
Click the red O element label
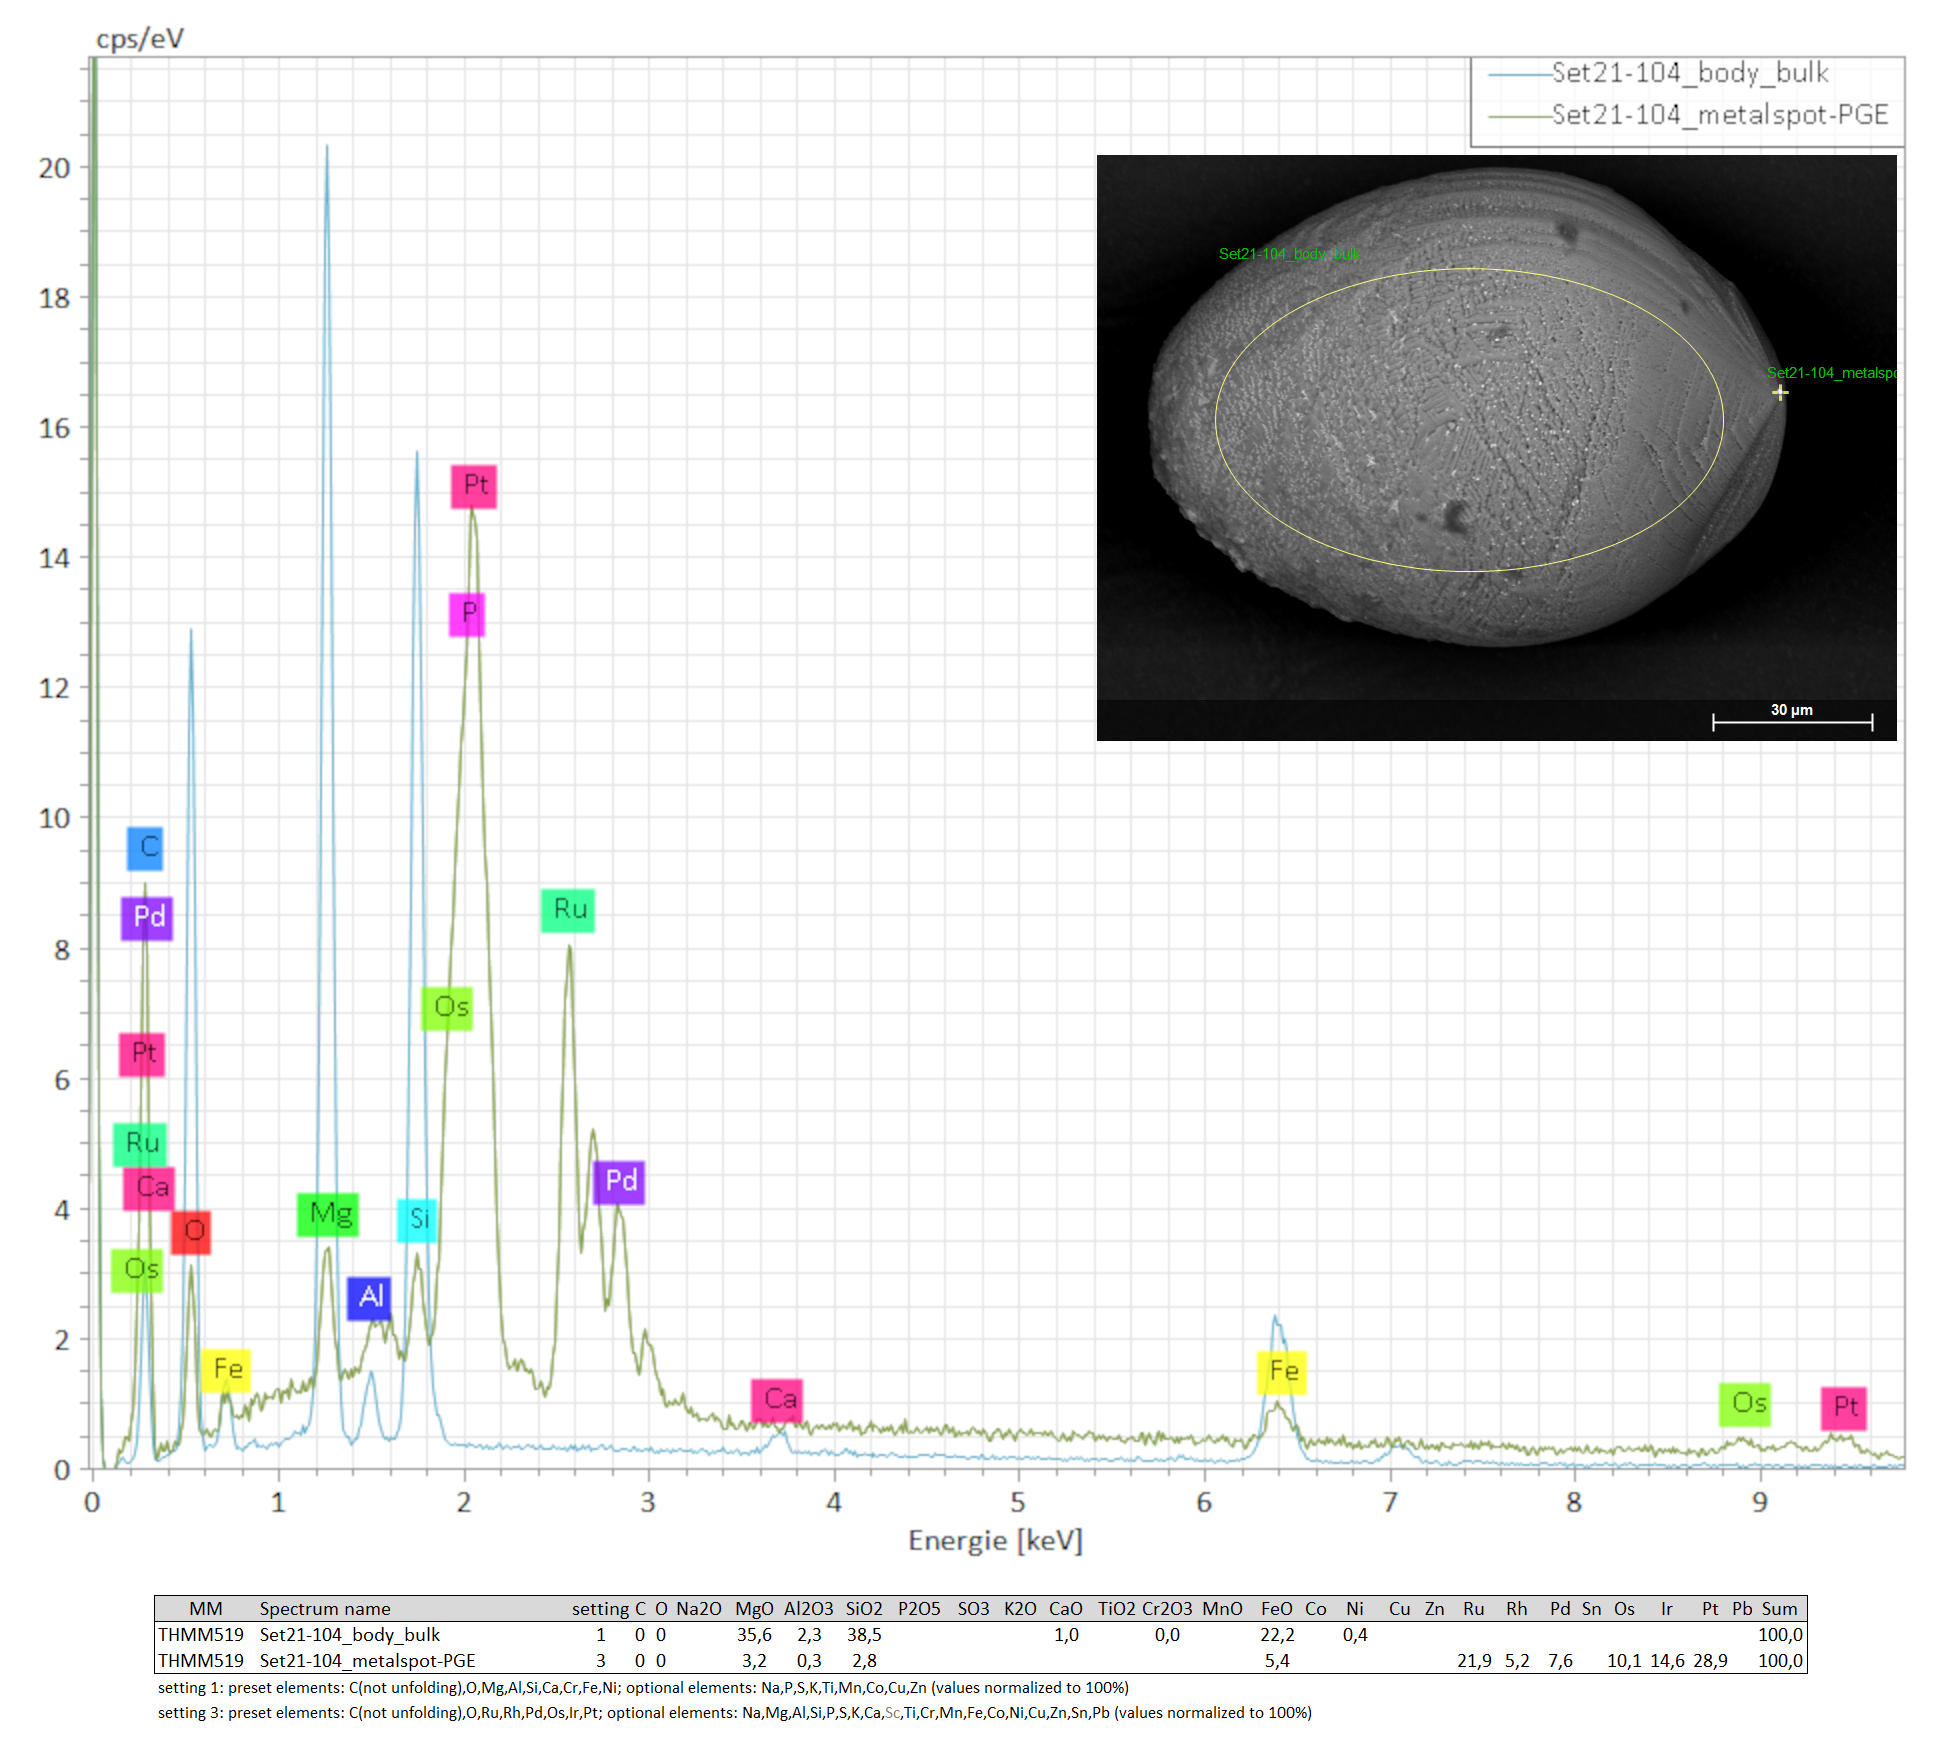pos(191,1231)
